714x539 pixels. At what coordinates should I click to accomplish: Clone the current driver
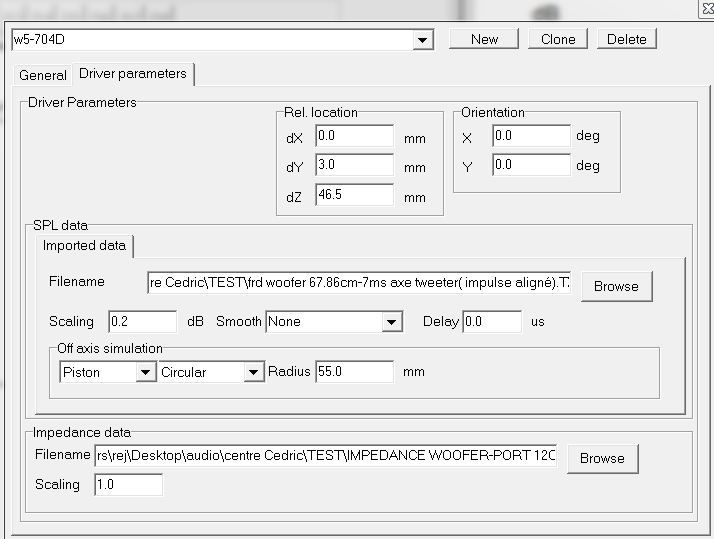[558, 39]
